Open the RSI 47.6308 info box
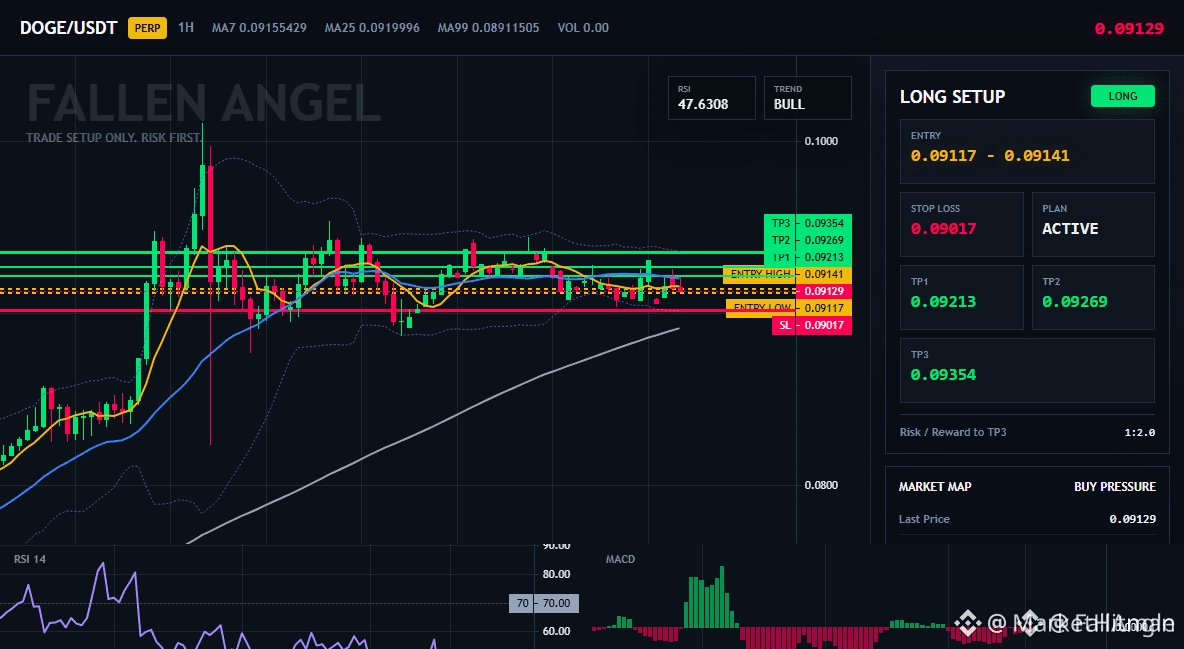The image size is (1184, 649). [x=711, y=97]
